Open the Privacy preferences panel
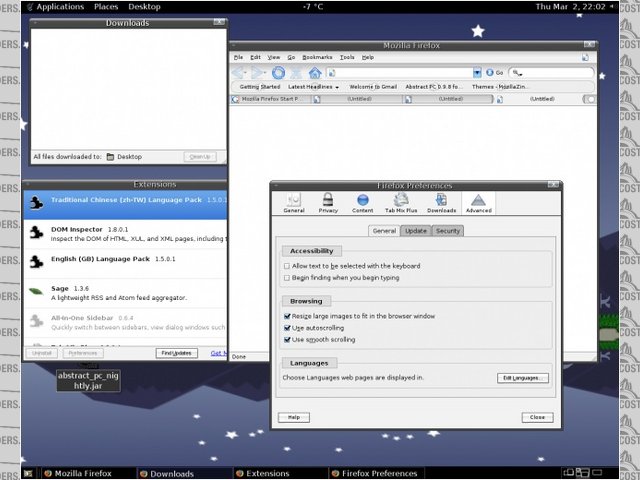Screen dimensions: 640x480 tap(328, 203)
